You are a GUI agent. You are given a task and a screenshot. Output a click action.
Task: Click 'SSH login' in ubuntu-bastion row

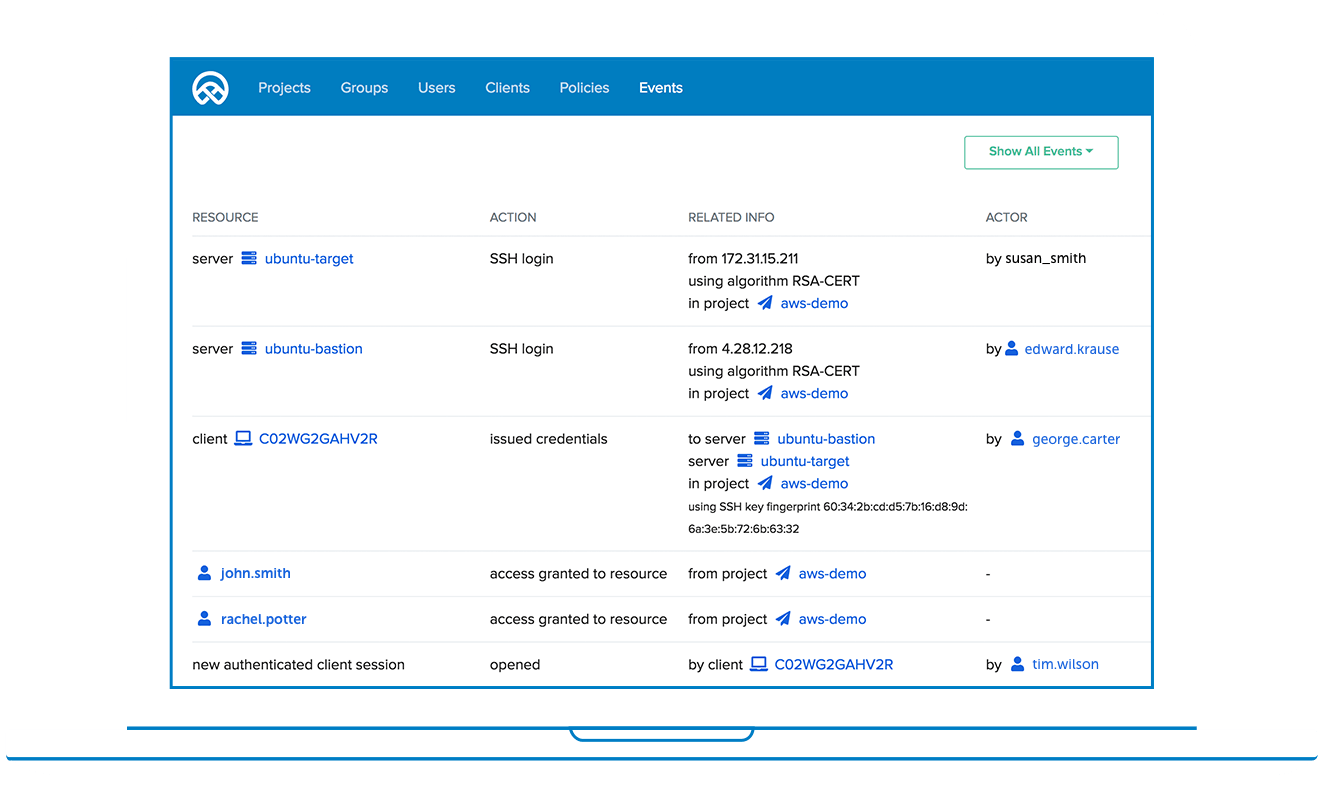(x=521, y=349)
